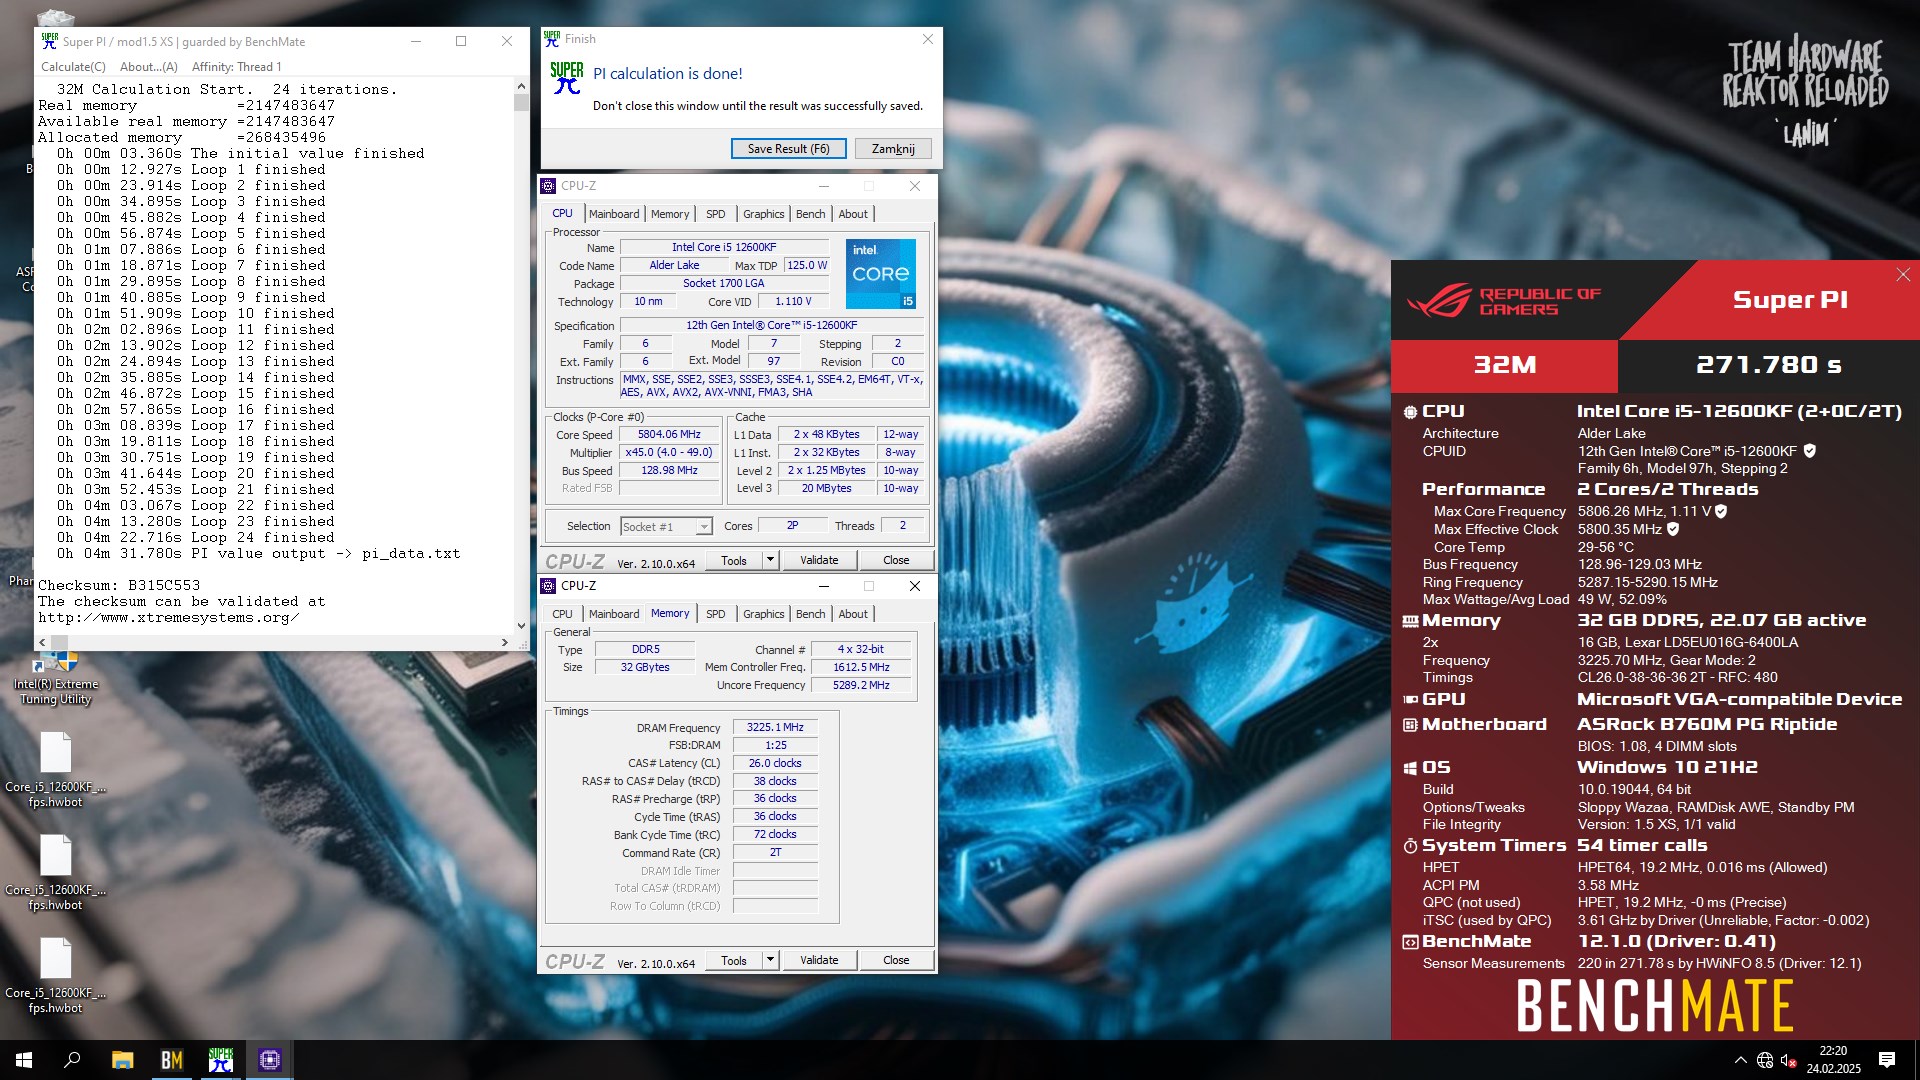
Task: Click Validate in upper CPU-Z
Action: pos(819,560)
